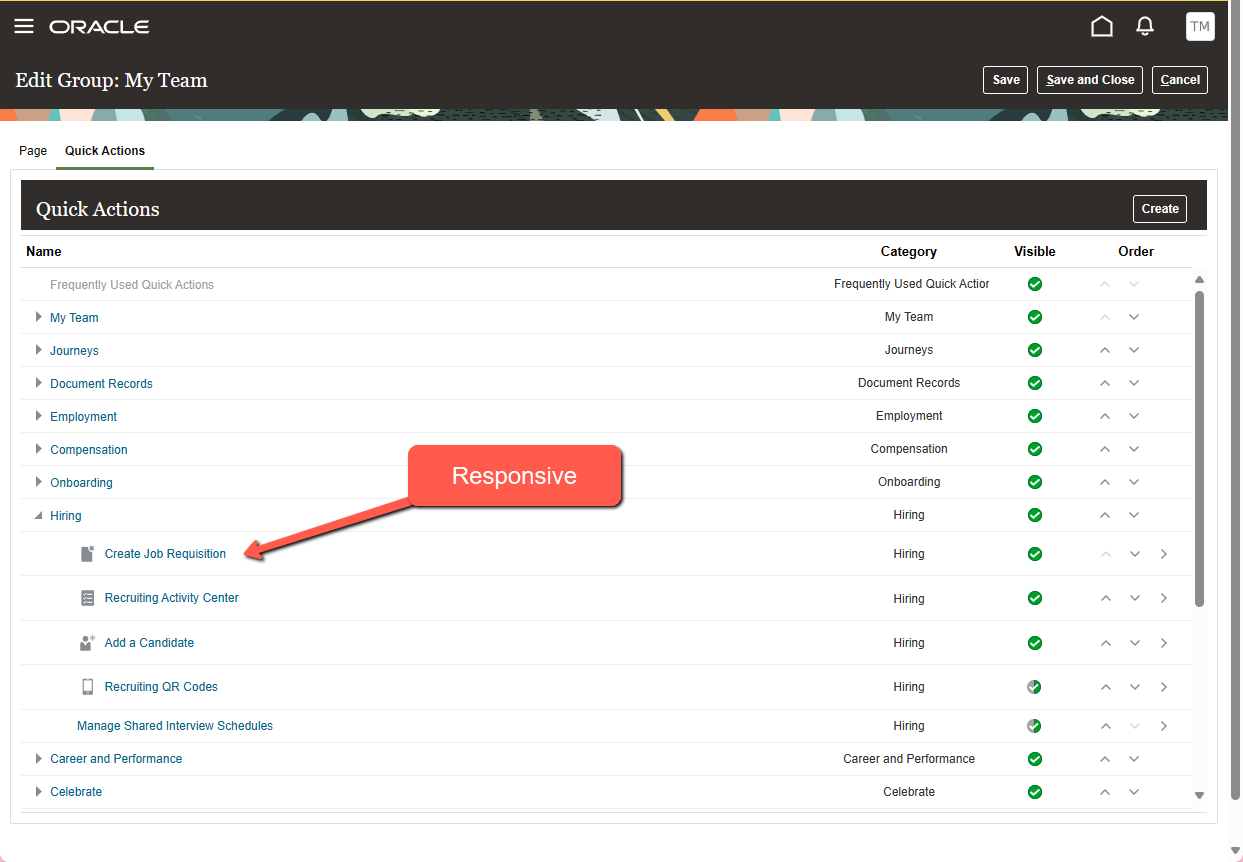Click the Save and Close button
The image size is (1243, 862).
click(1089, 79)
